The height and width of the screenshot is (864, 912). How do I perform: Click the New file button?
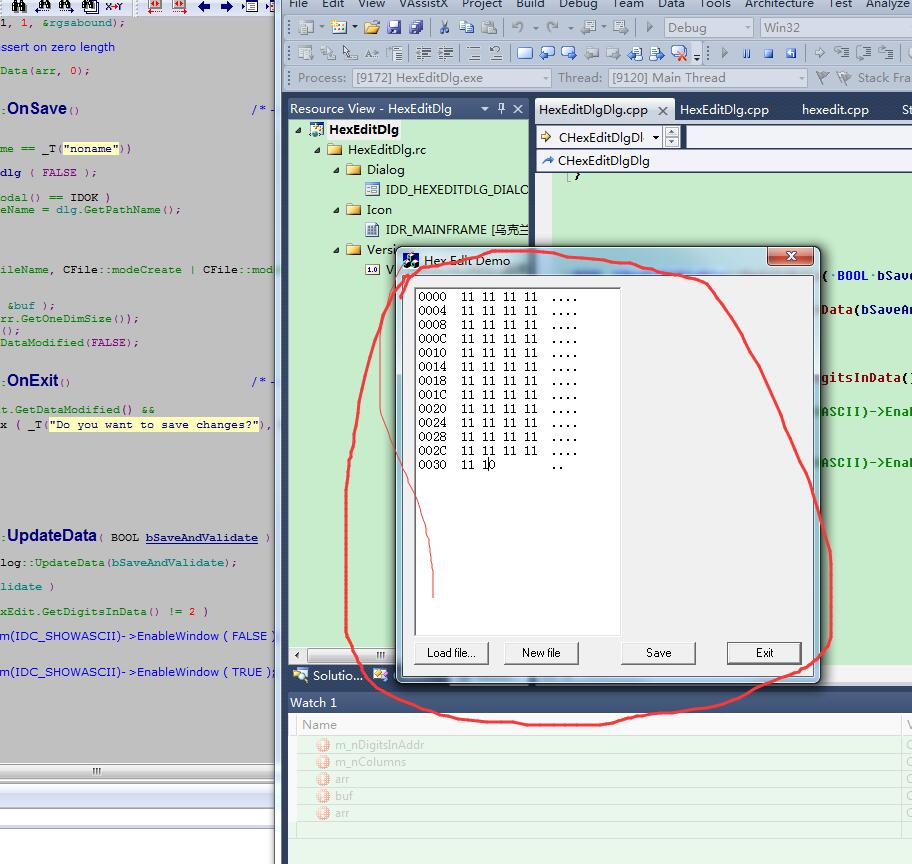click(541, 652)
